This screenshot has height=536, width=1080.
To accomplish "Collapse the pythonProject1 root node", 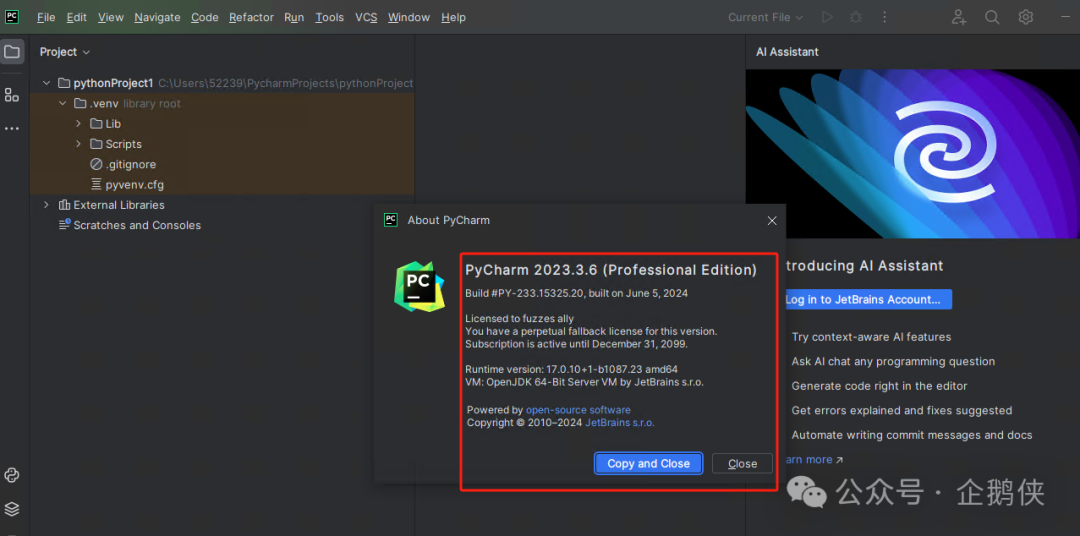I will click(x=46, y=83).
